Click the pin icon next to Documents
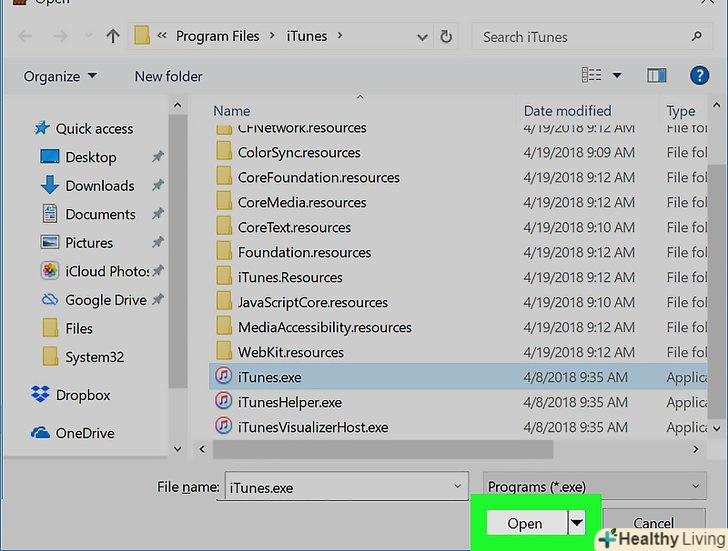 (158, 214)
